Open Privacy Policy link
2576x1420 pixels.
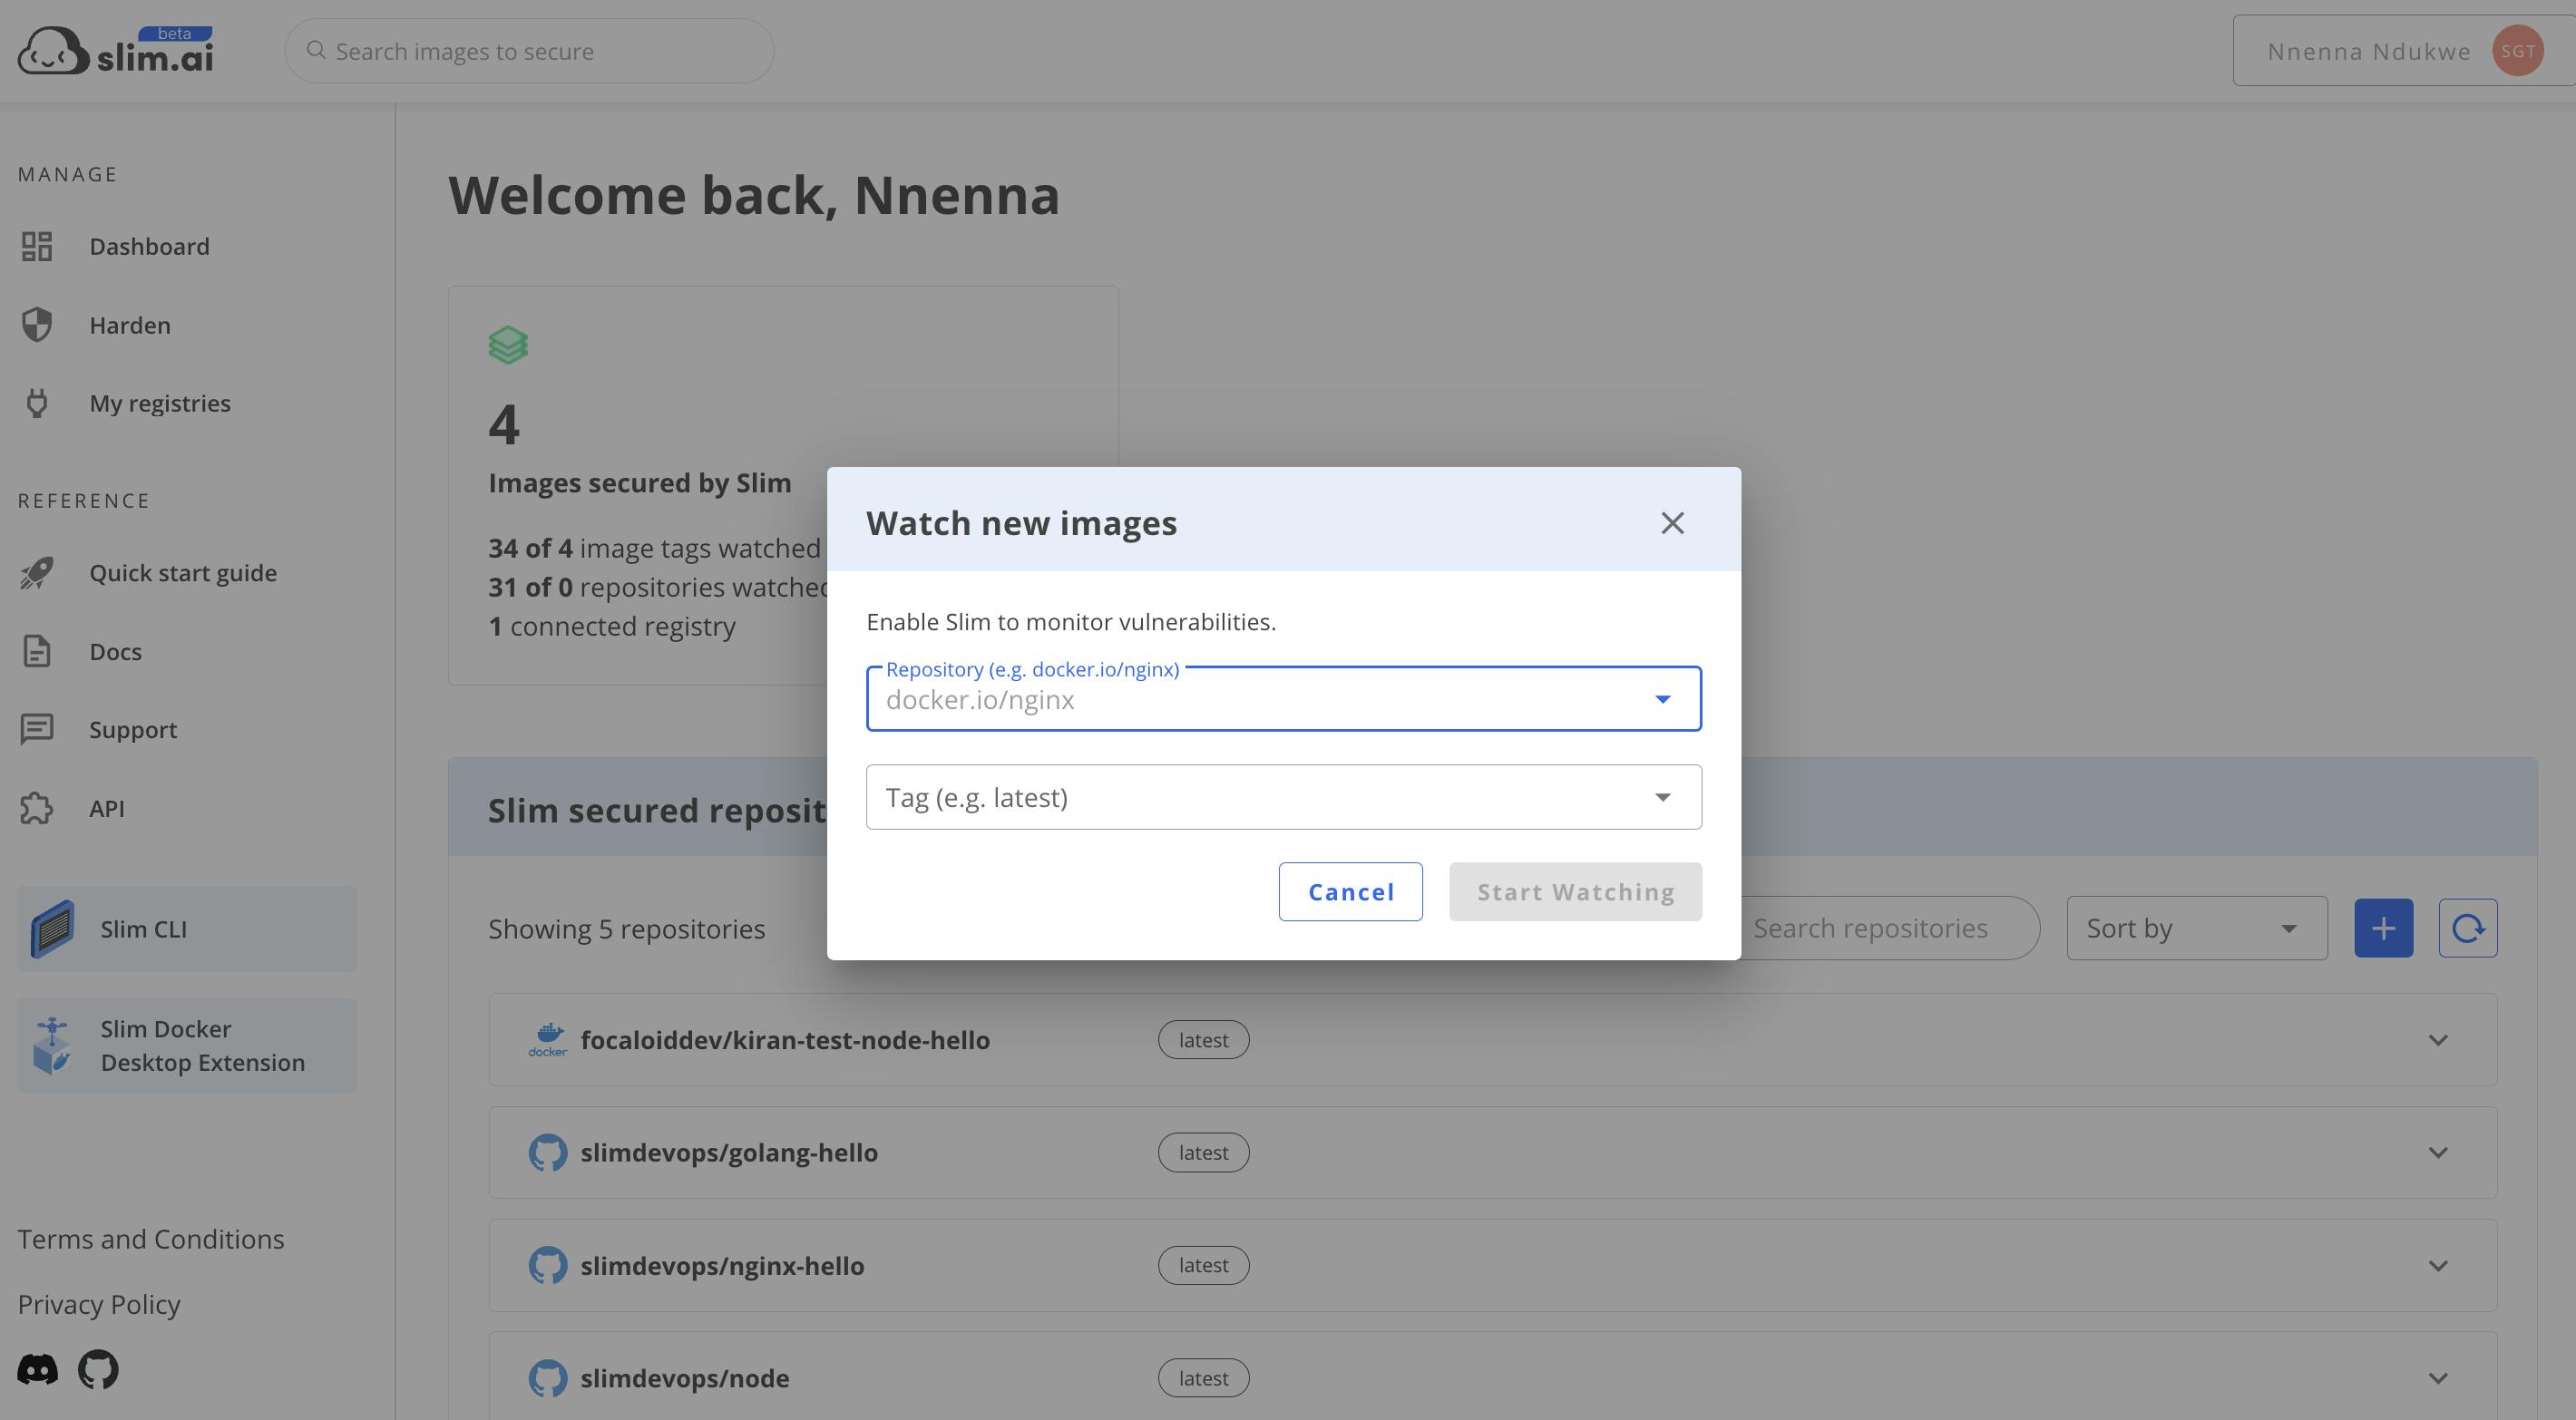click(99, 1304)
